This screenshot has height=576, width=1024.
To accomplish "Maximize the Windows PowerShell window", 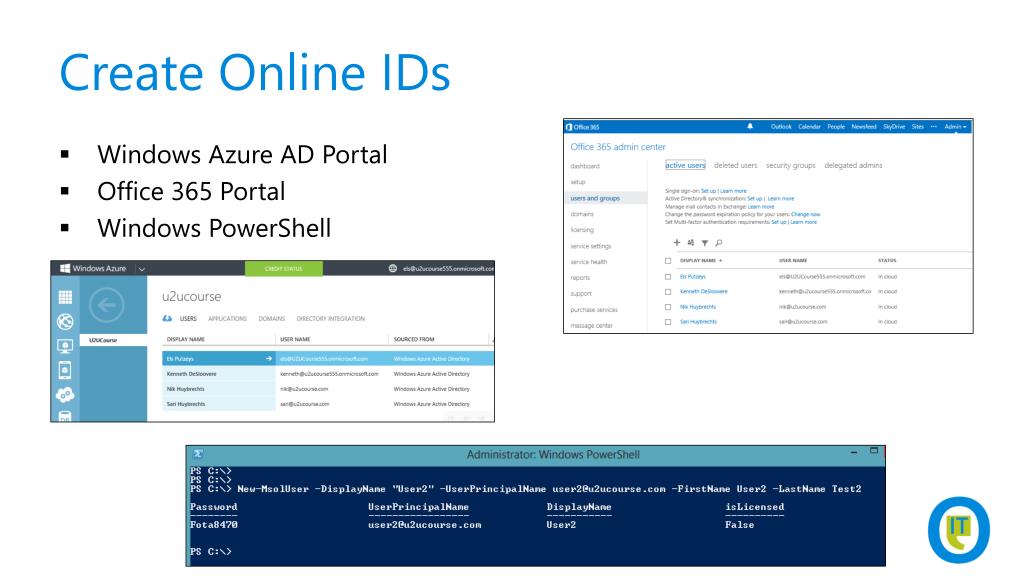I will tap(874, 451).
